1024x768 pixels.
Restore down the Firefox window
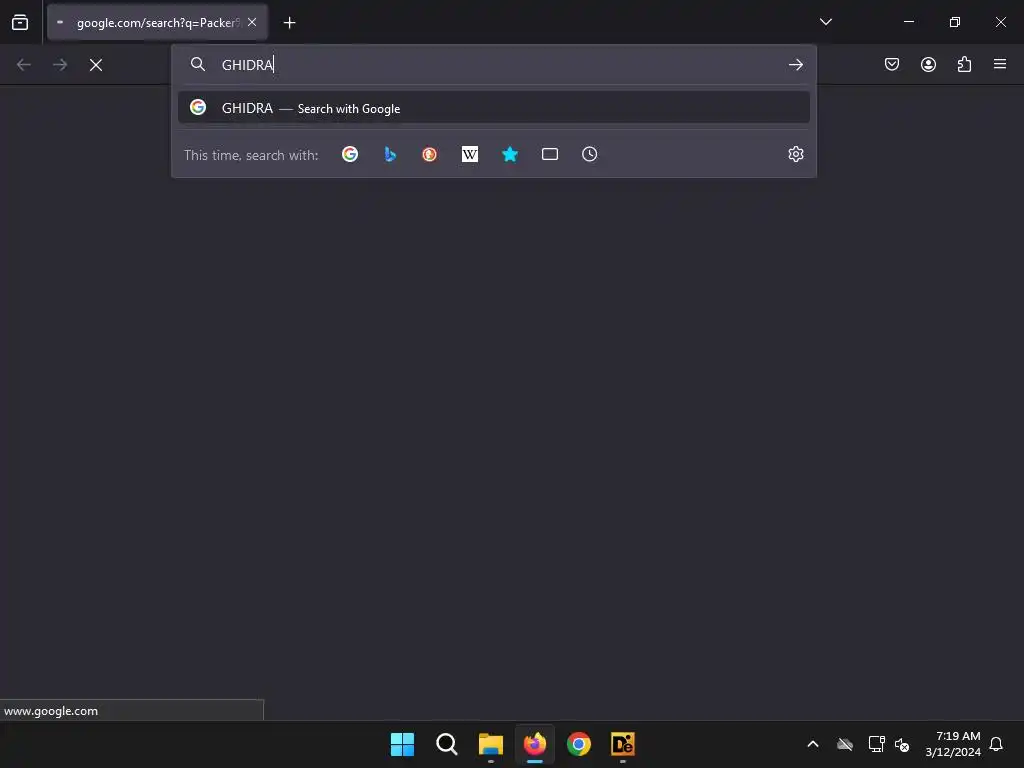(x=955, y=22)
